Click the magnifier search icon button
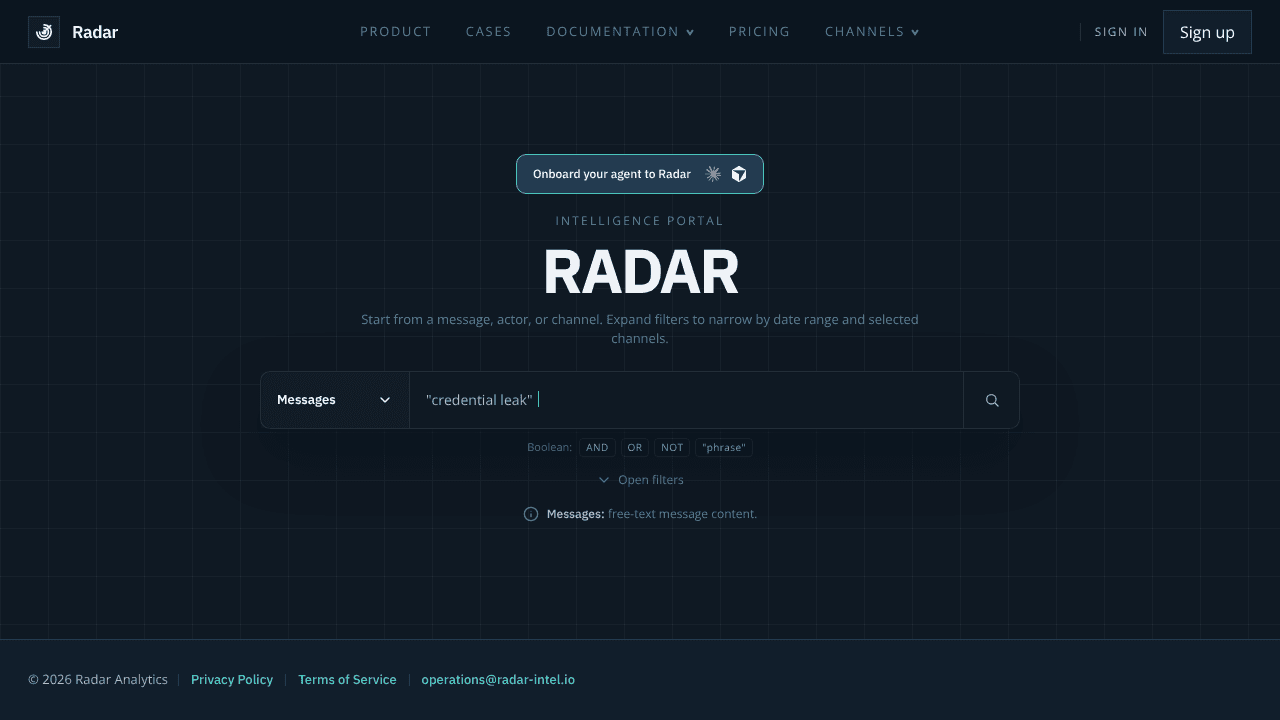The image size is (1280, 720). tap(992, 400)
